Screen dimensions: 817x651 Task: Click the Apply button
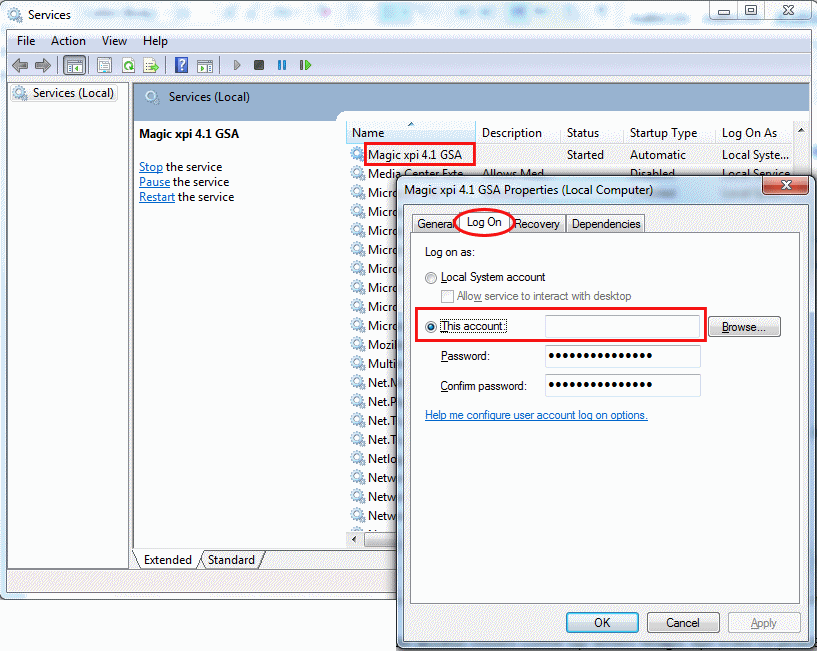(x=764, y=623)
